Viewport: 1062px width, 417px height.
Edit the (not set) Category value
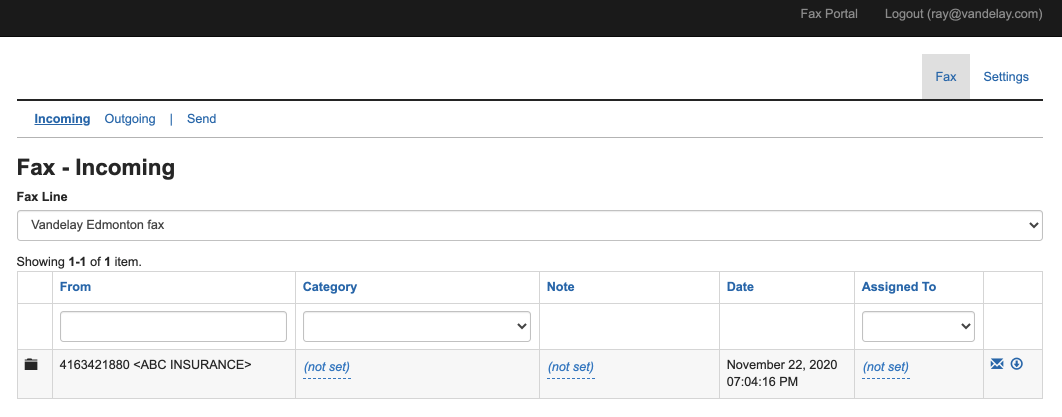coord(327,367)
